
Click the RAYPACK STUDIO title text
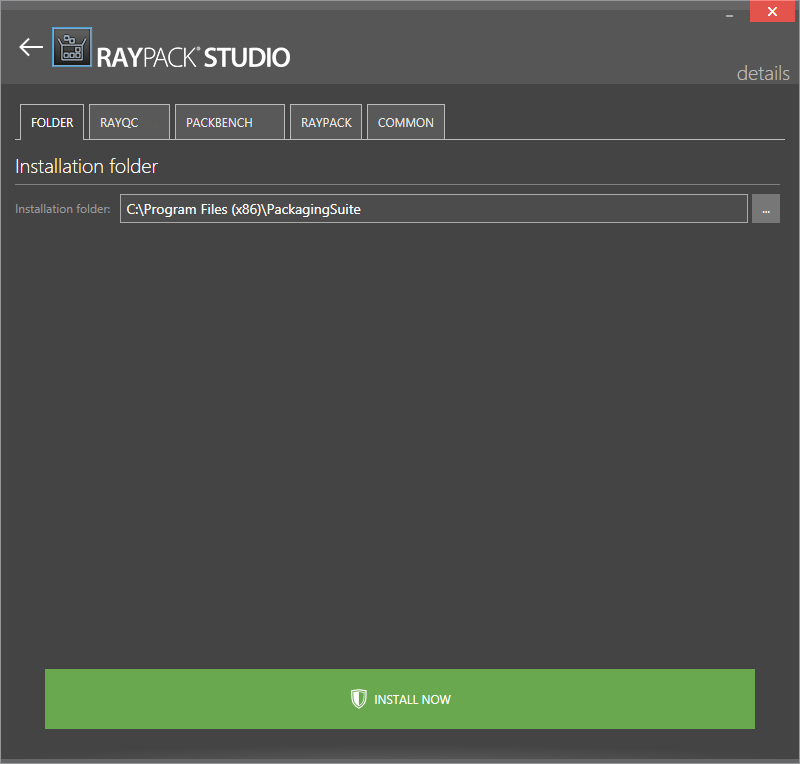pyautogui.click(x=193, y=57)
